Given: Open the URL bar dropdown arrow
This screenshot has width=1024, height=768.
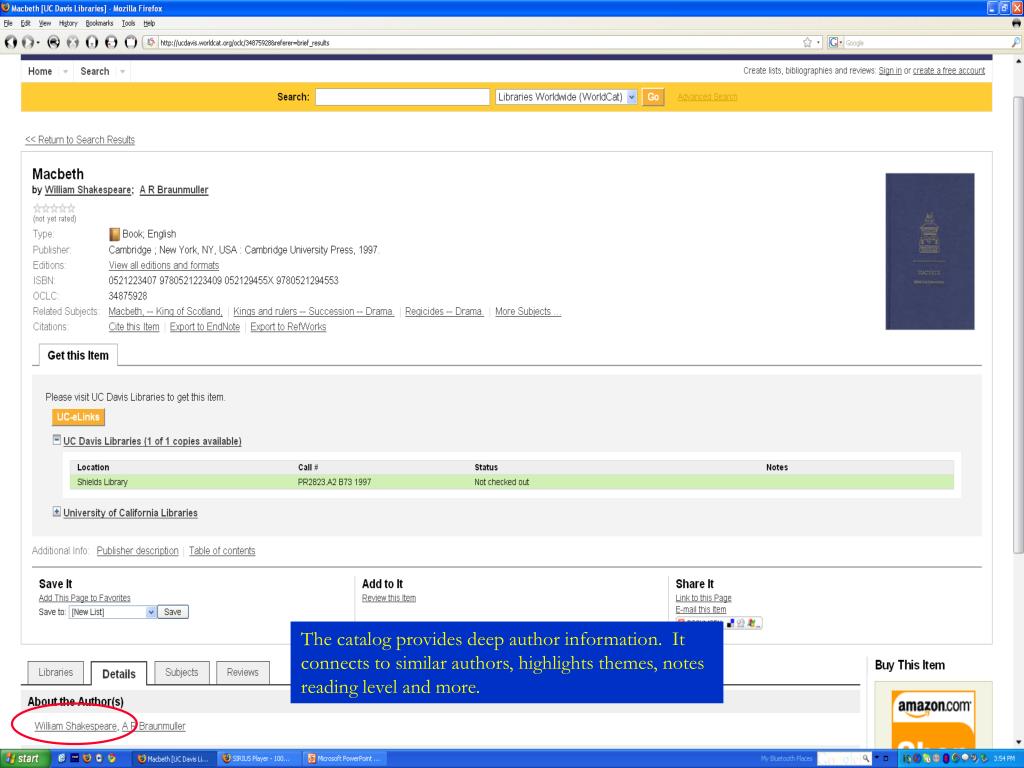Looking at the screenshot, I should point(818,42).
